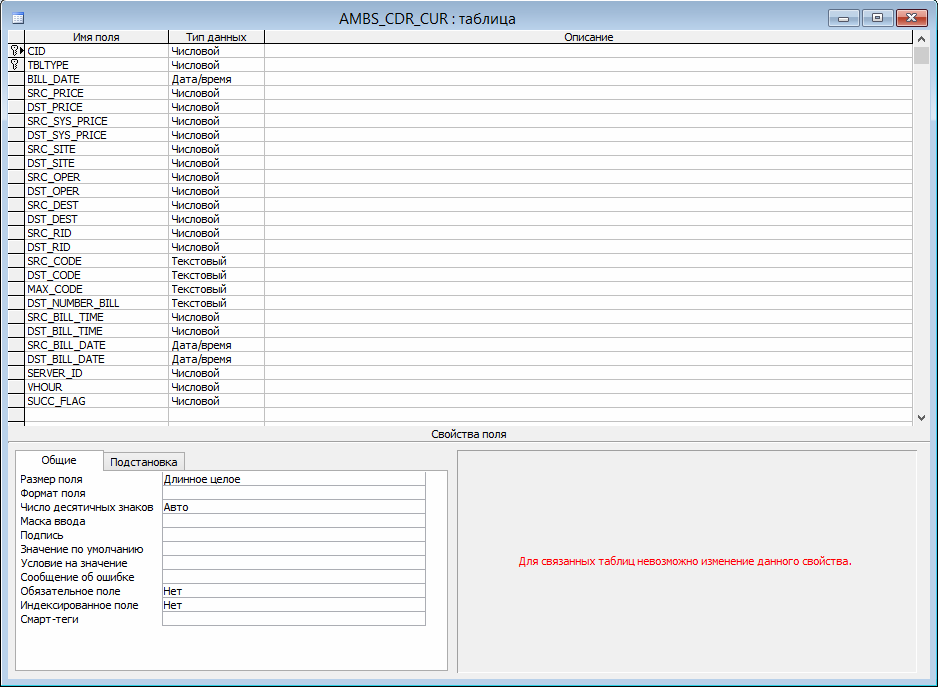Maximize the AMBS_CDR_CUR table window
The height and width of the screenshot is (687, 938).
tap(878, 18)
